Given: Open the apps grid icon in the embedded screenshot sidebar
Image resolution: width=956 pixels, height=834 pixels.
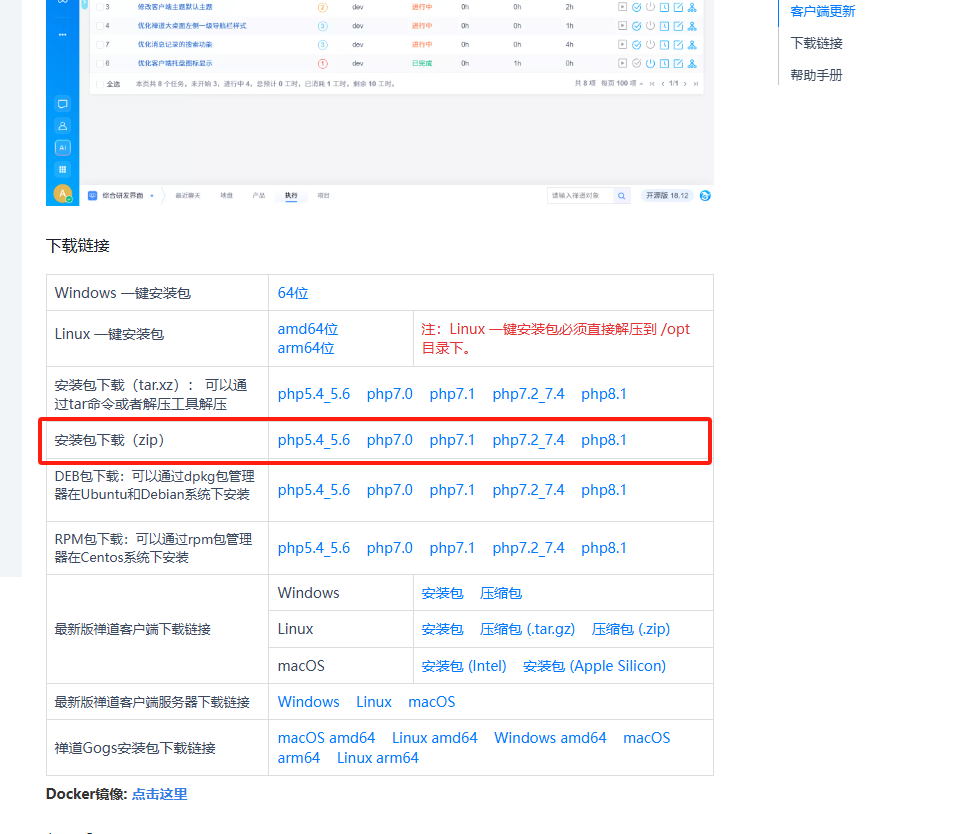Looking at the screenshot, I should coord(63,169).
